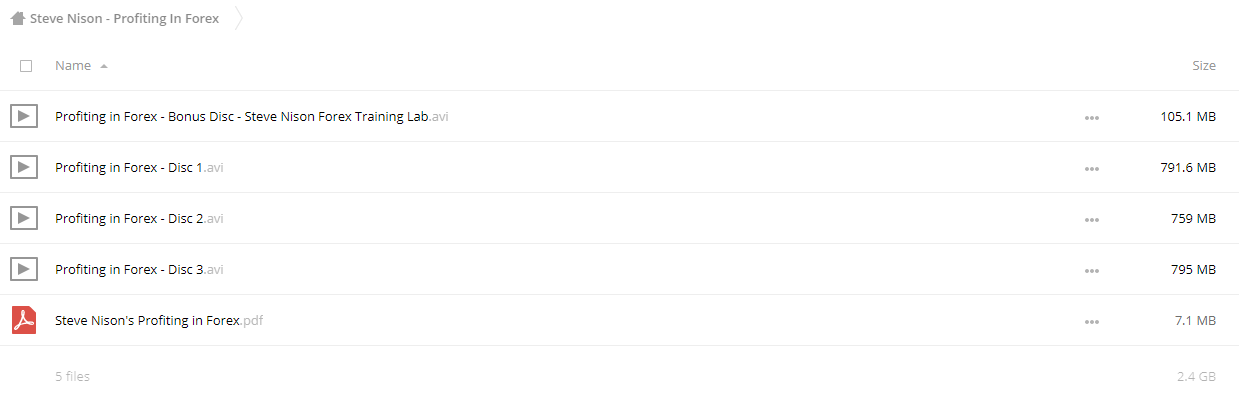
Task: Click the red PDF icon for Steve Nison's file
Action: point(24,320)
